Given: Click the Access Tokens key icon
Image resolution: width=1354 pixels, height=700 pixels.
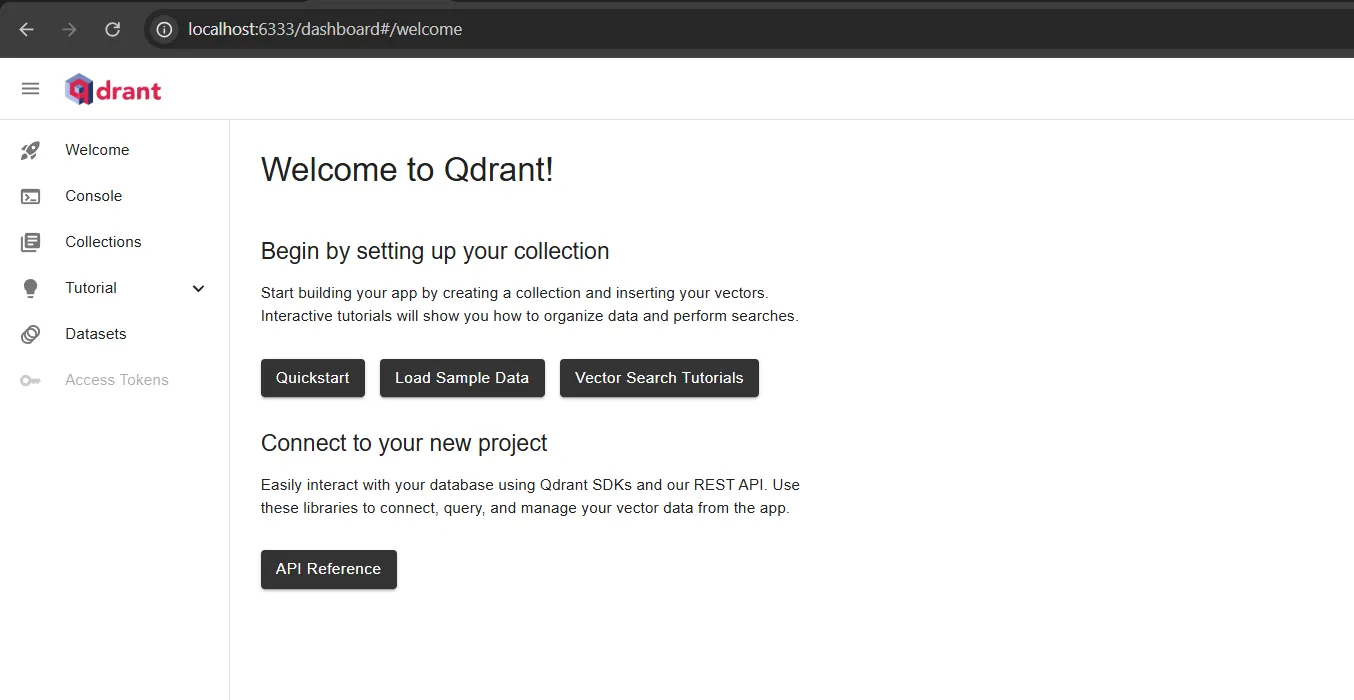Looking at the screenshot, I should point(31,380).
